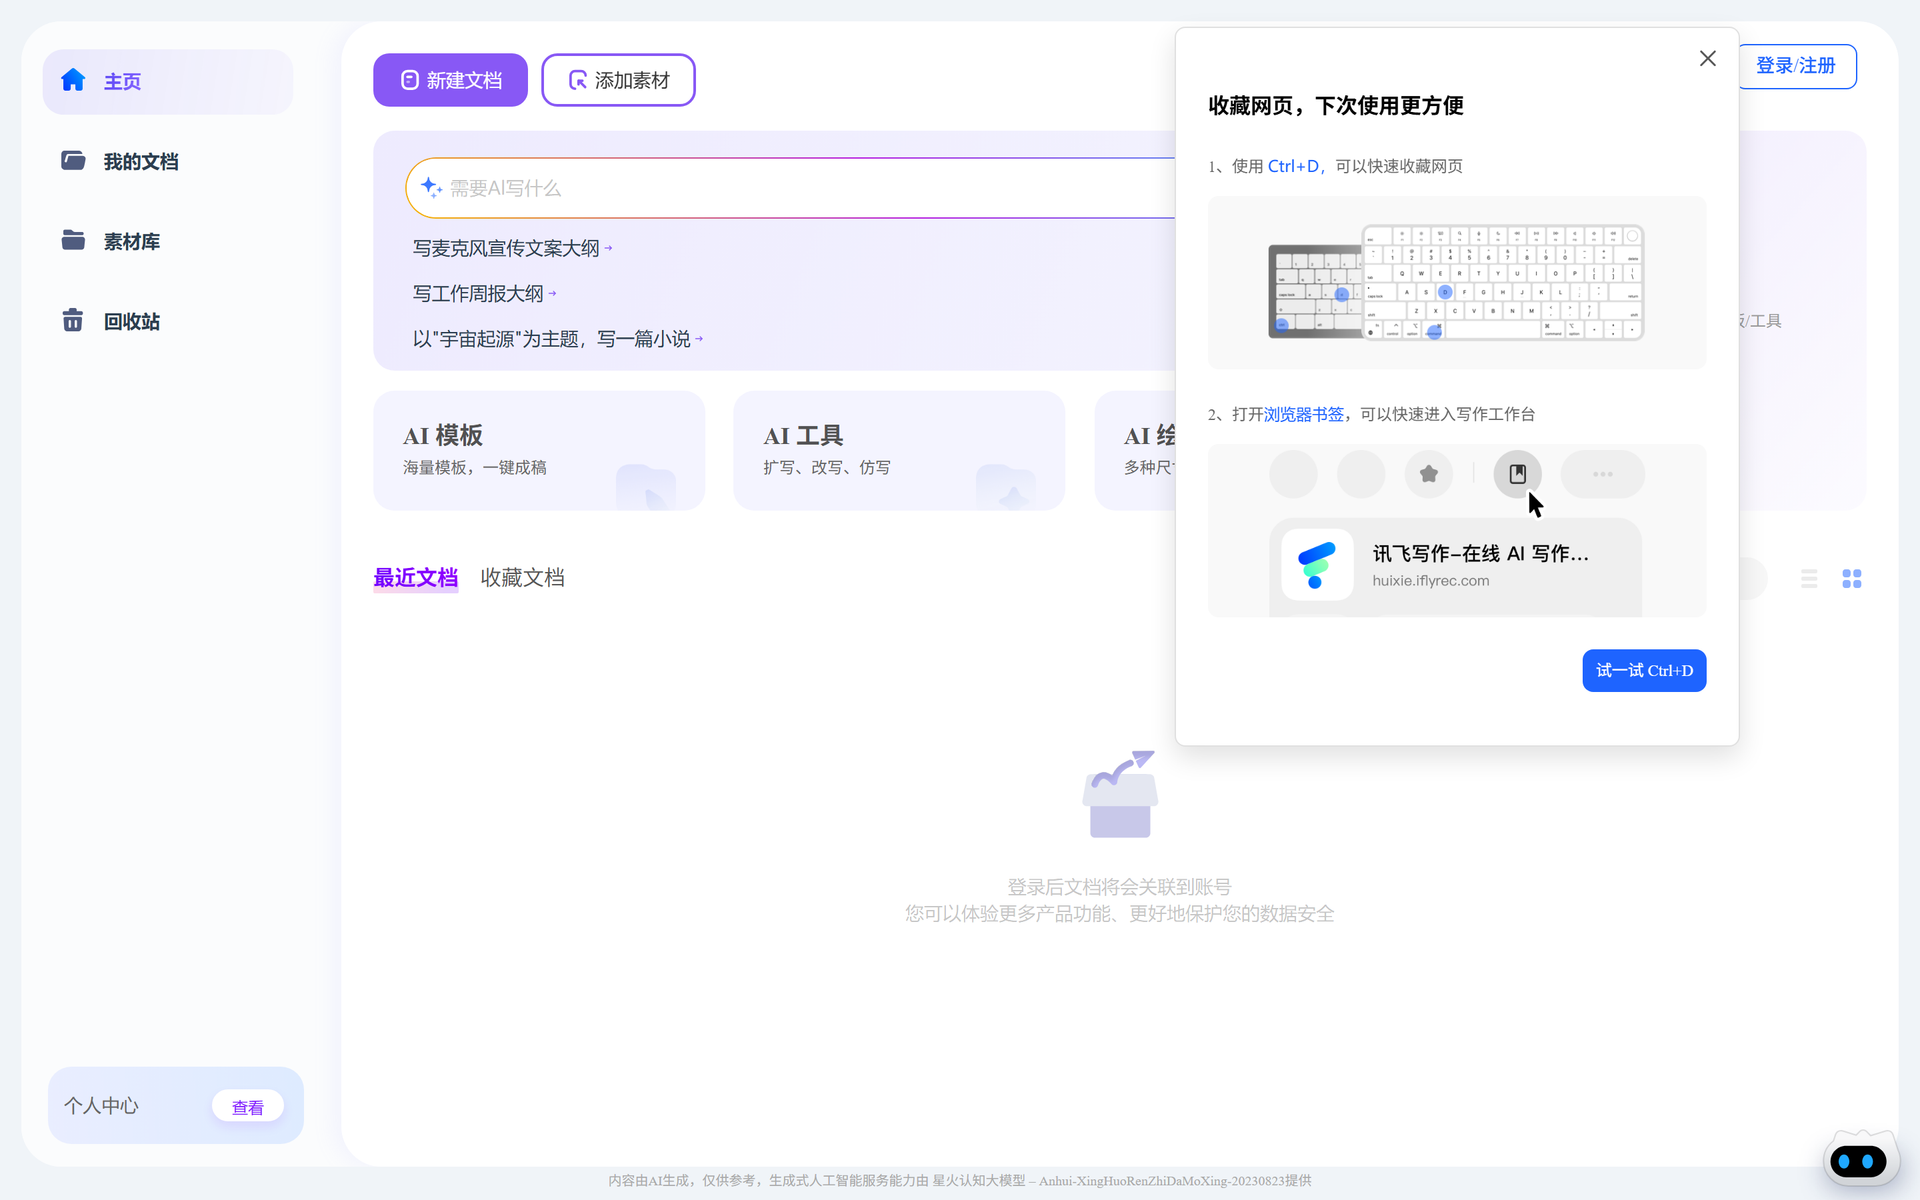Select the 最近文档 tab
Image resolution: width=1920 pixels, height=1200 pixels.
tap(416, 578)
